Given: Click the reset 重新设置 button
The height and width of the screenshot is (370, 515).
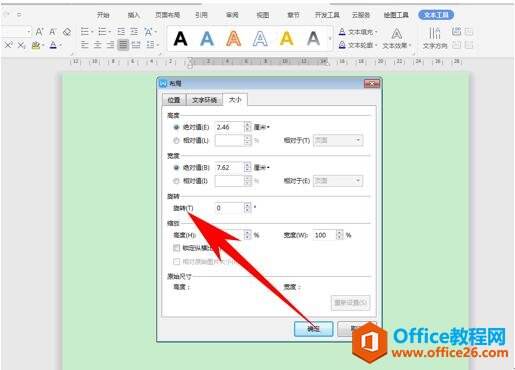Looking at the screenshot, I should click(x=350, y=303).
